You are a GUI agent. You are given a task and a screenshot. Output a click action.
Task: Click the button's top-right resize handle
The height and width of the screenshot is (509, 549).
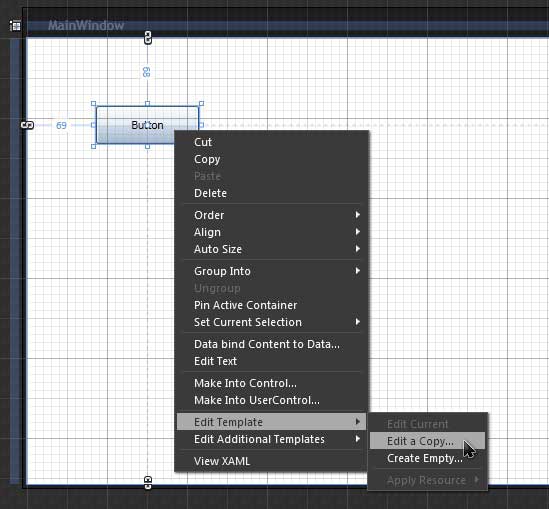click(201, 104)
